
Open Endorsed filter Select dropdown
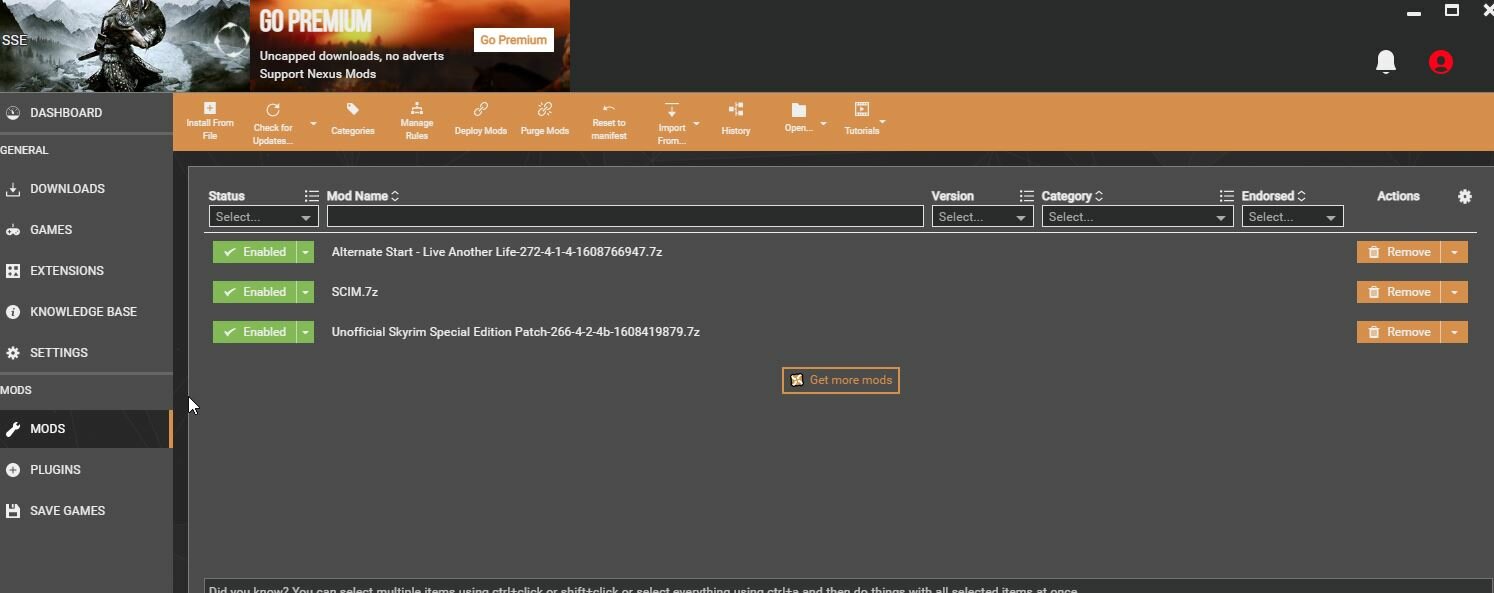1292,217
